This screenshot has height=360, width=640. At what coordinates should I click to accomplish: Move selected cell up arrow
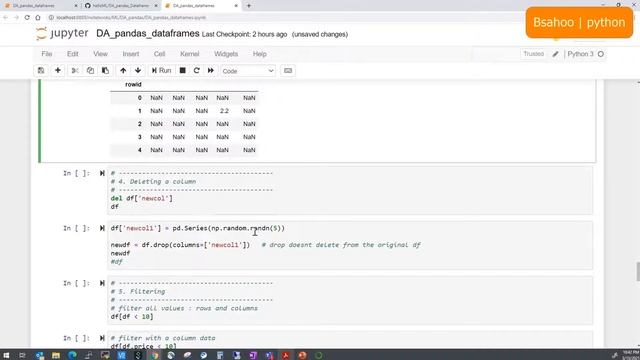coord(123,71)
